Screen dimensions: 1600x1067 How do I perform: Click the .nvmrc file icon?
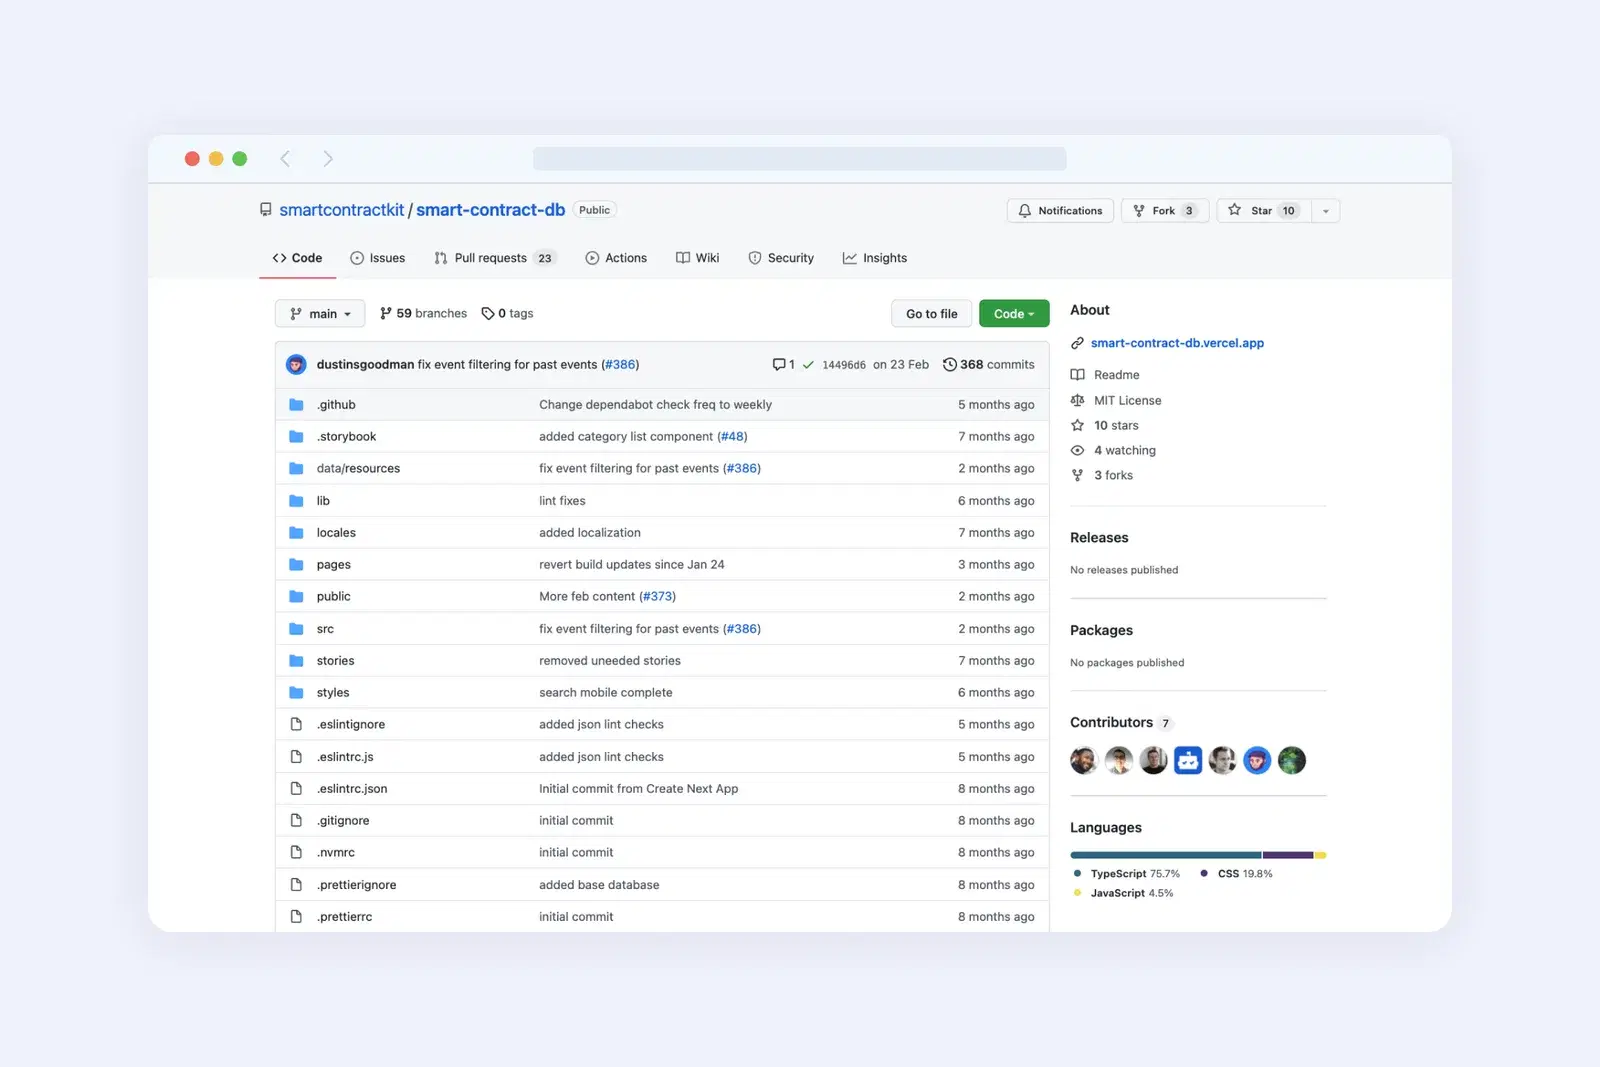tap(296, 853)
